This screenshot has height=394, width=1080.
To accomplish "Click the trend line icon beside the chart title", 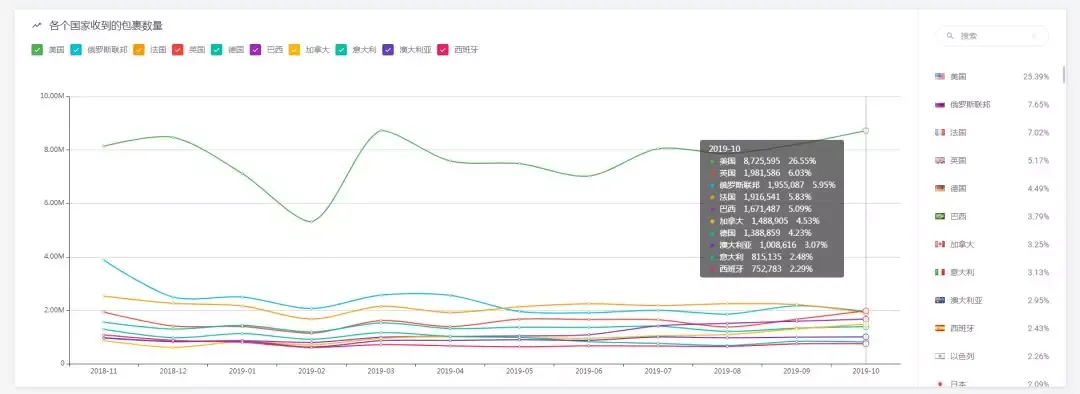I will click(37, 25).
